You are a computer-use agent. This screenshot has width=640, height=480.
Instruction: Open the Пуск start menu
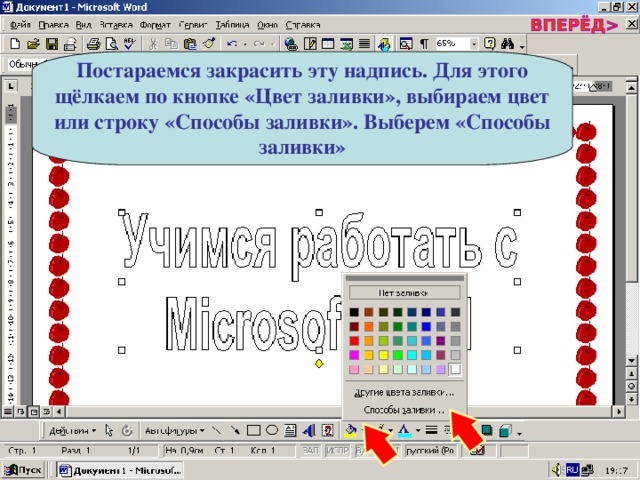pyautogui.click(x=23, y=470)
